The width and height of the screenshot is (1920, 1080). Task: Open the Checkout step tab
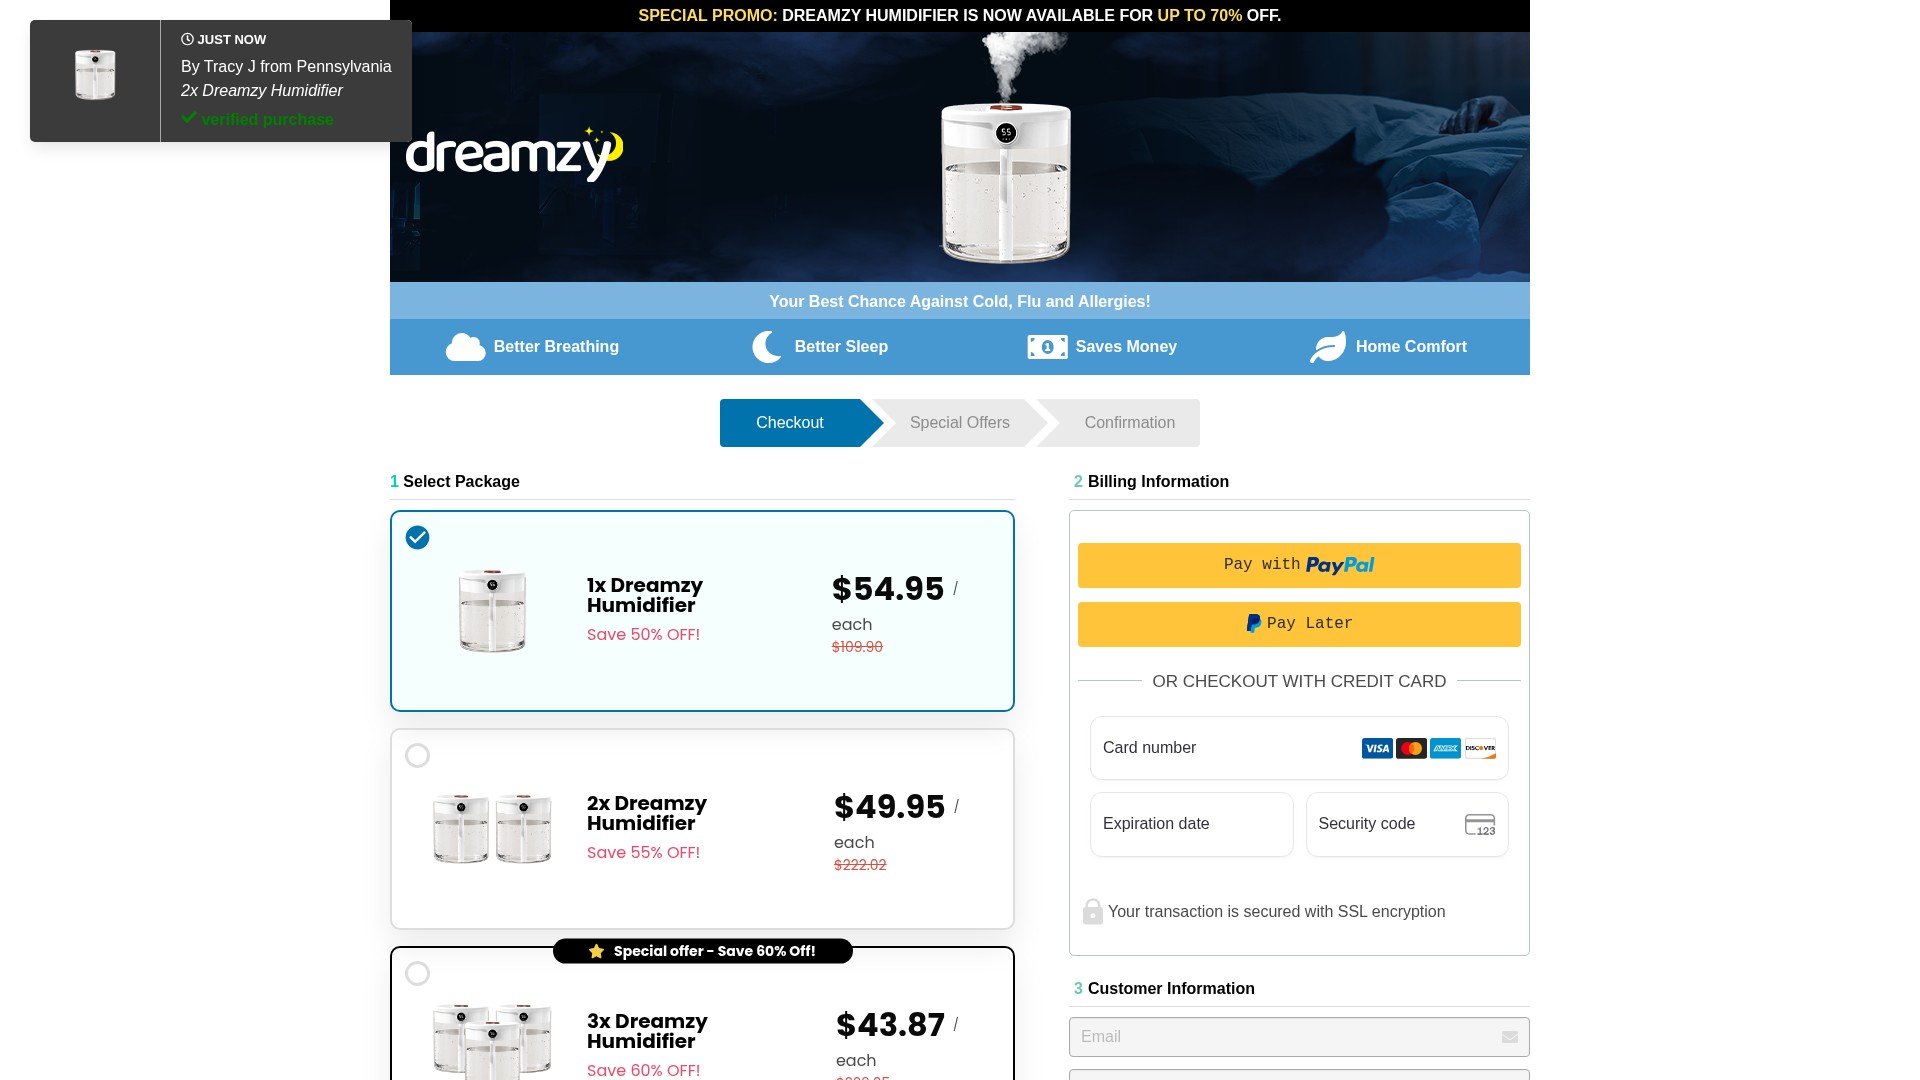(x=790, y=423)
